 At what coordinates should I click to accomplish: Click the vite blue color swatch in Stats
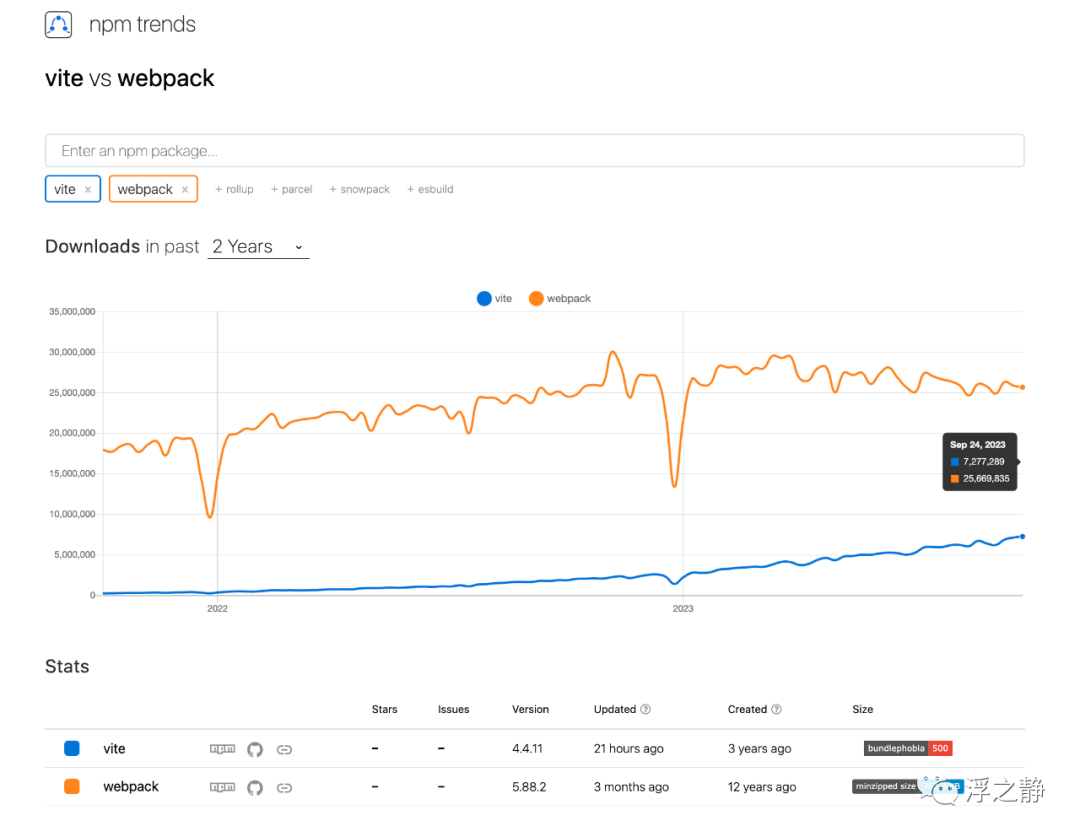[x=72, y=749]
